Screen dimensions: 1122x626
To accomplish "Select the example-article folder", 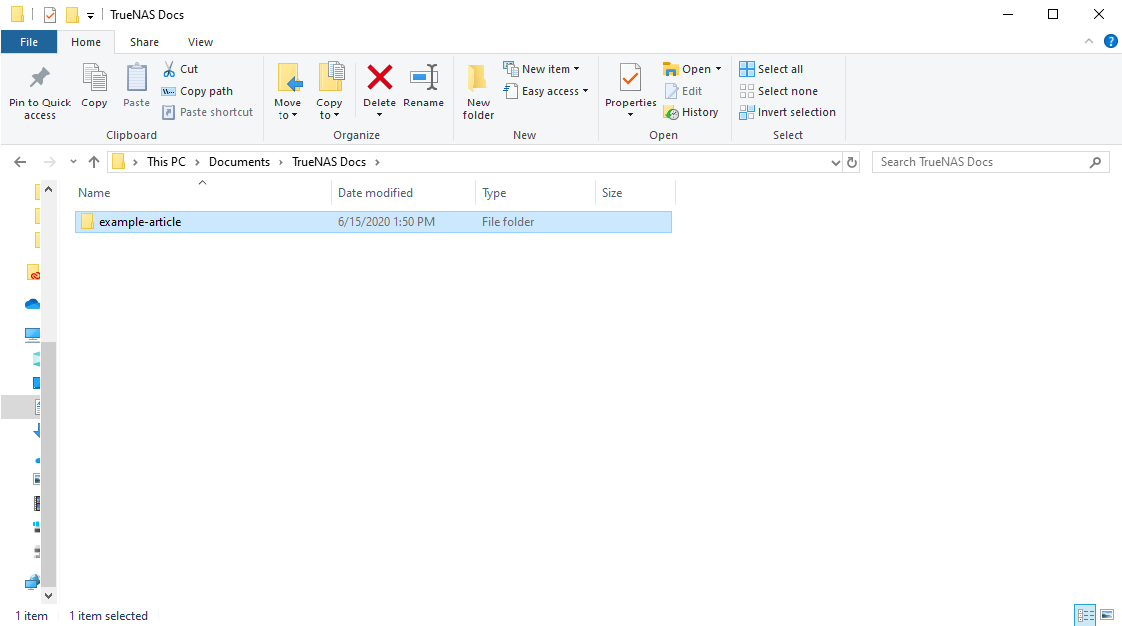I will (374, 222).
